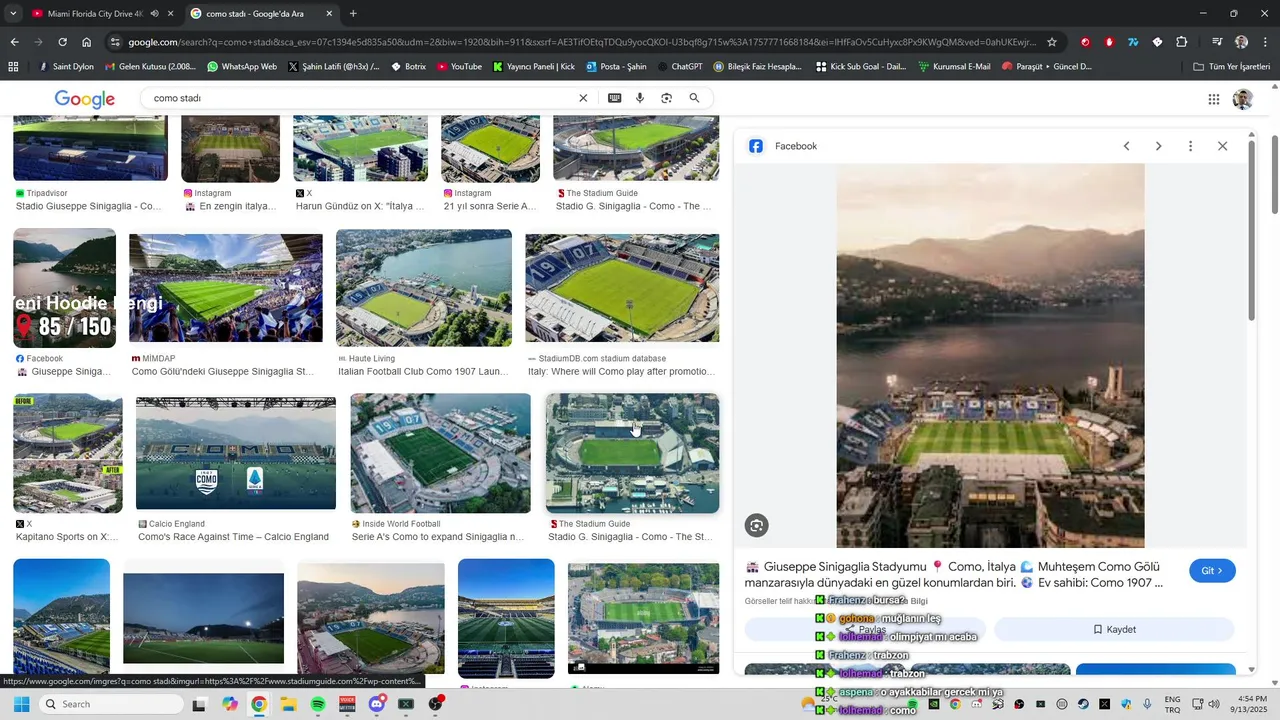Screen dimensions: 1280x720
Task: Open the bookmarks bar apps grid icon
Action: click(13, 67)
